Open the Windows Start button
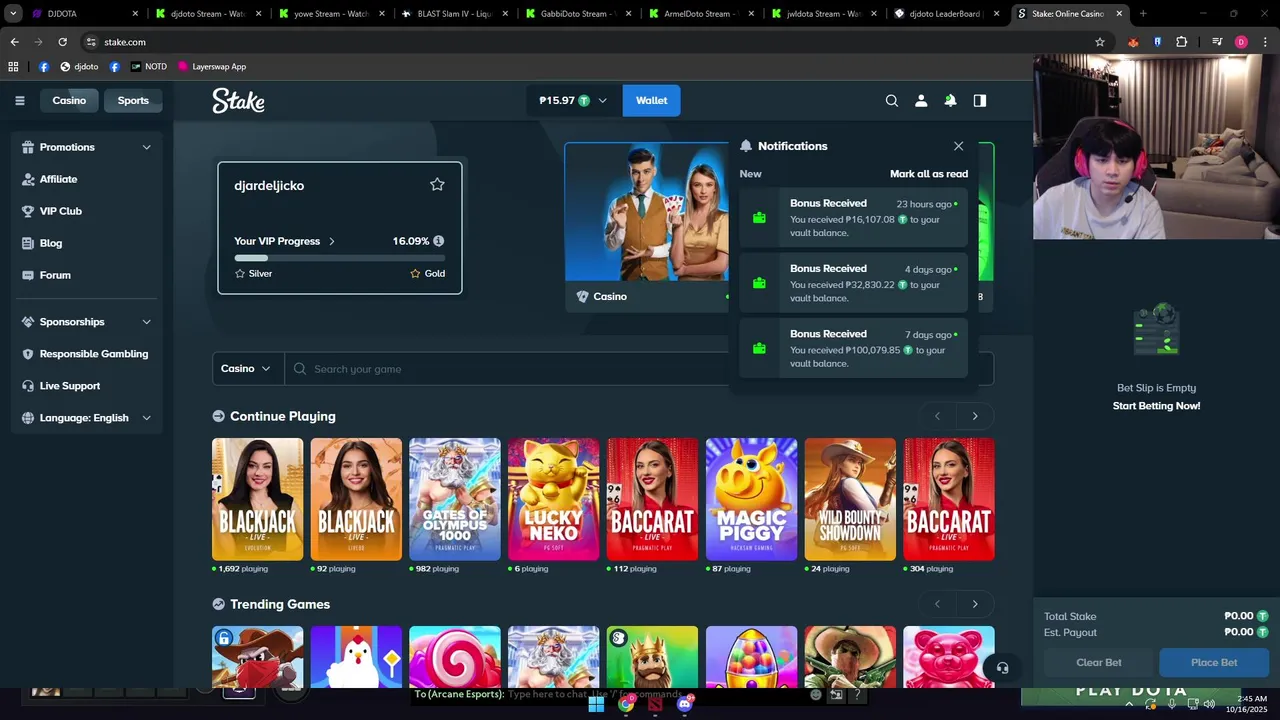The width and height of the screenshot is (1280, 720). pyautogui.click(x=596, y=704)
